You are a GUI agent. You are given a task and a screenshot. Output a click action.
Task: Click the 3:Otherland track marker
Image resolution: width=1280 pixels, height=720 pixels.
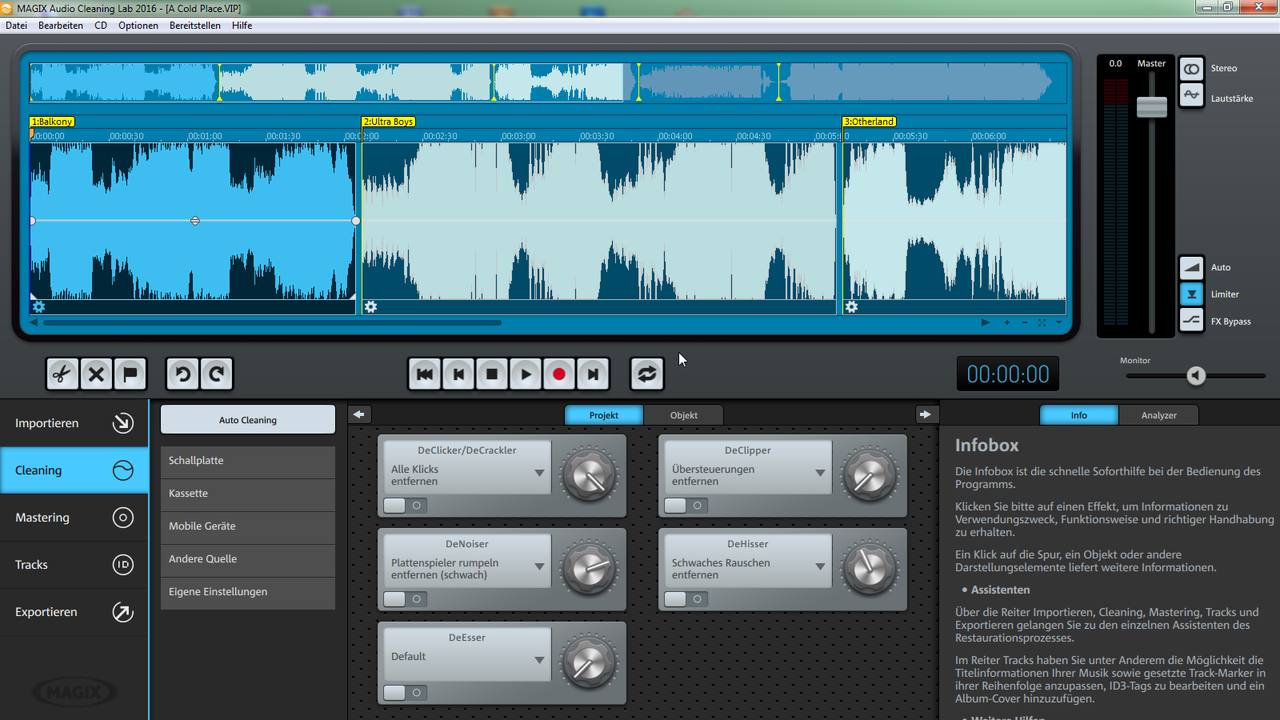(x=869, y=121)
